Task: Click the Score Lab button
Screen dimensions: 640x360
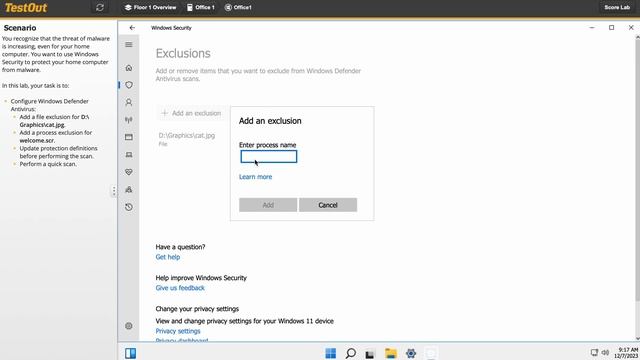Action: [617, 7]
